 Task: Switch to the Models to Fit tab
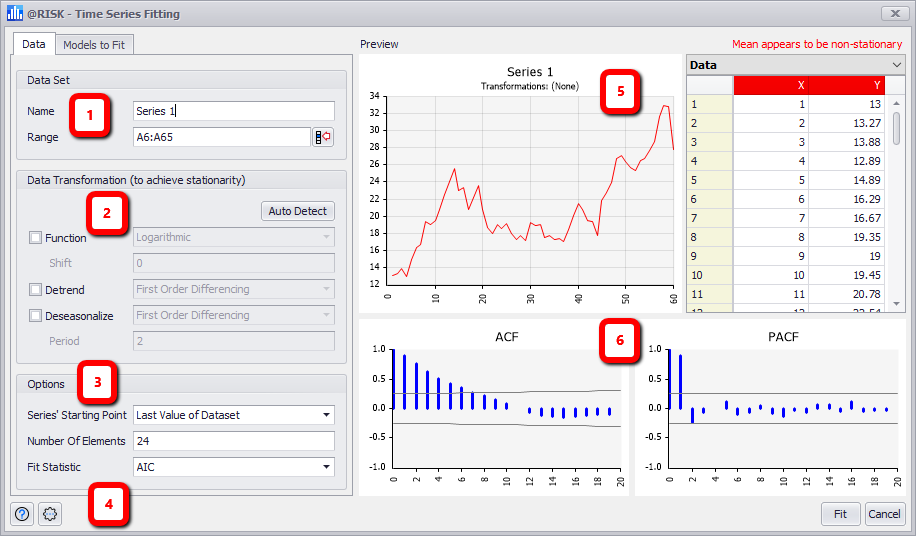click(x=94, y=45)
